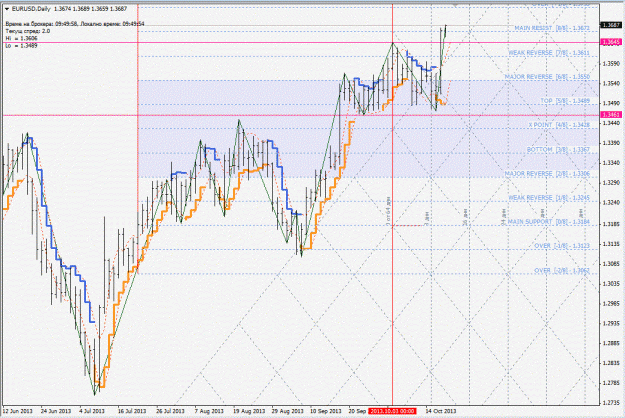Click price scale value 1.3035
Image resolution: width=625 pixels, height=418 pixels.
coord(612,284)
